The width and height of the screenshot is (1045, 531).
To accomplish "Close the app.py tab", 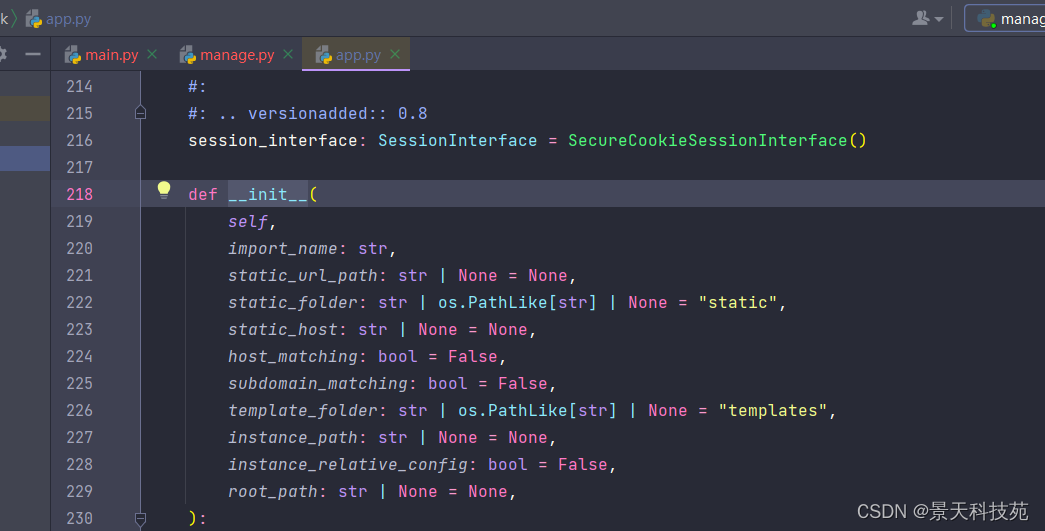I will (395, 54).
